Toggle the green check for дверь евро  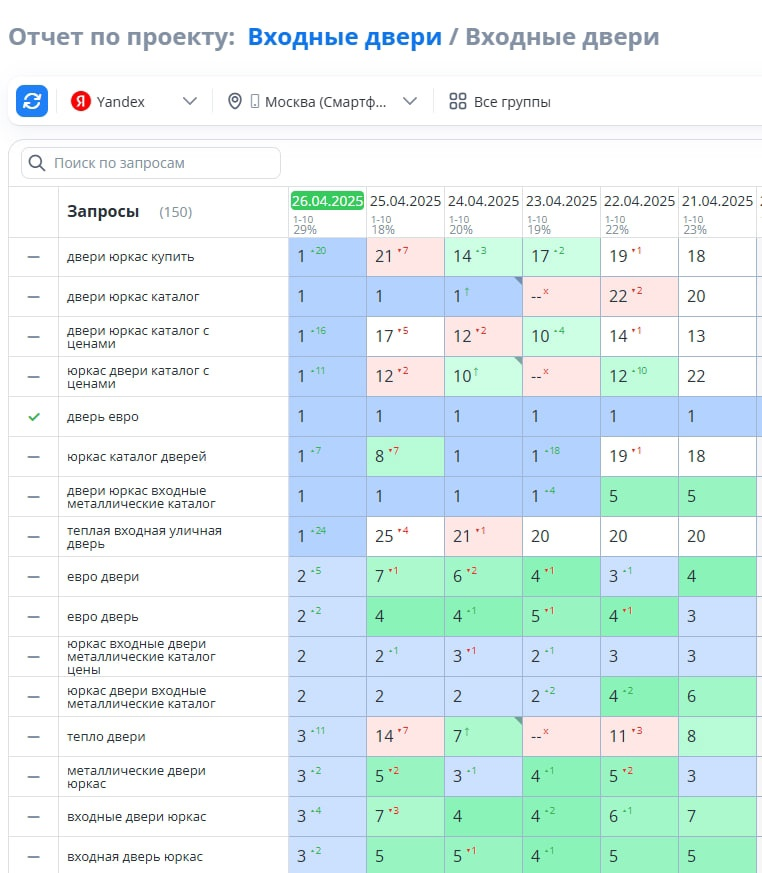click(x=34, y=416)
